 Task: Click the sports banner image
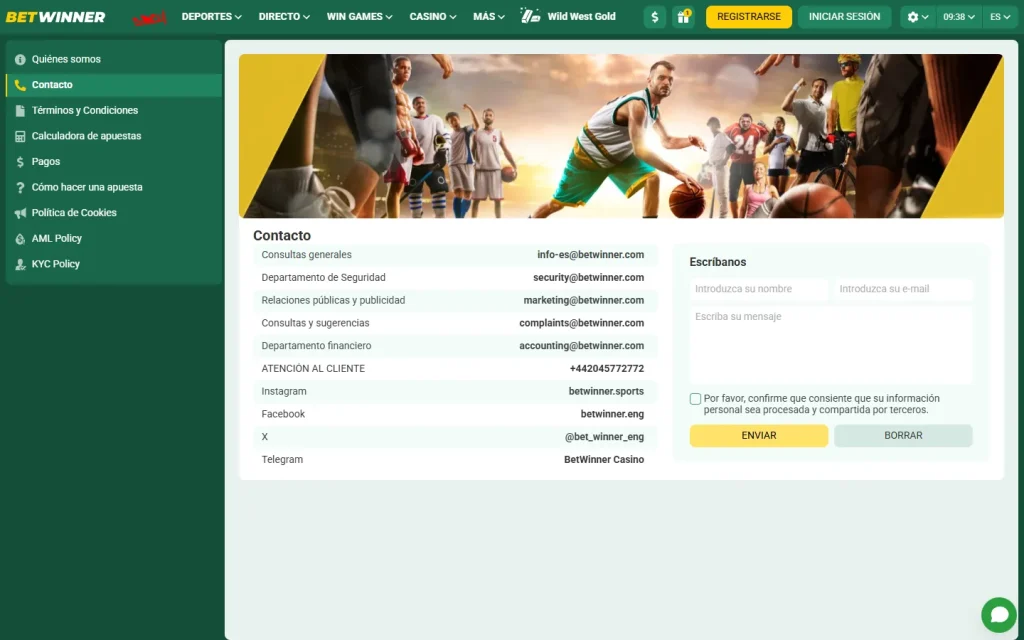(621, 136)
